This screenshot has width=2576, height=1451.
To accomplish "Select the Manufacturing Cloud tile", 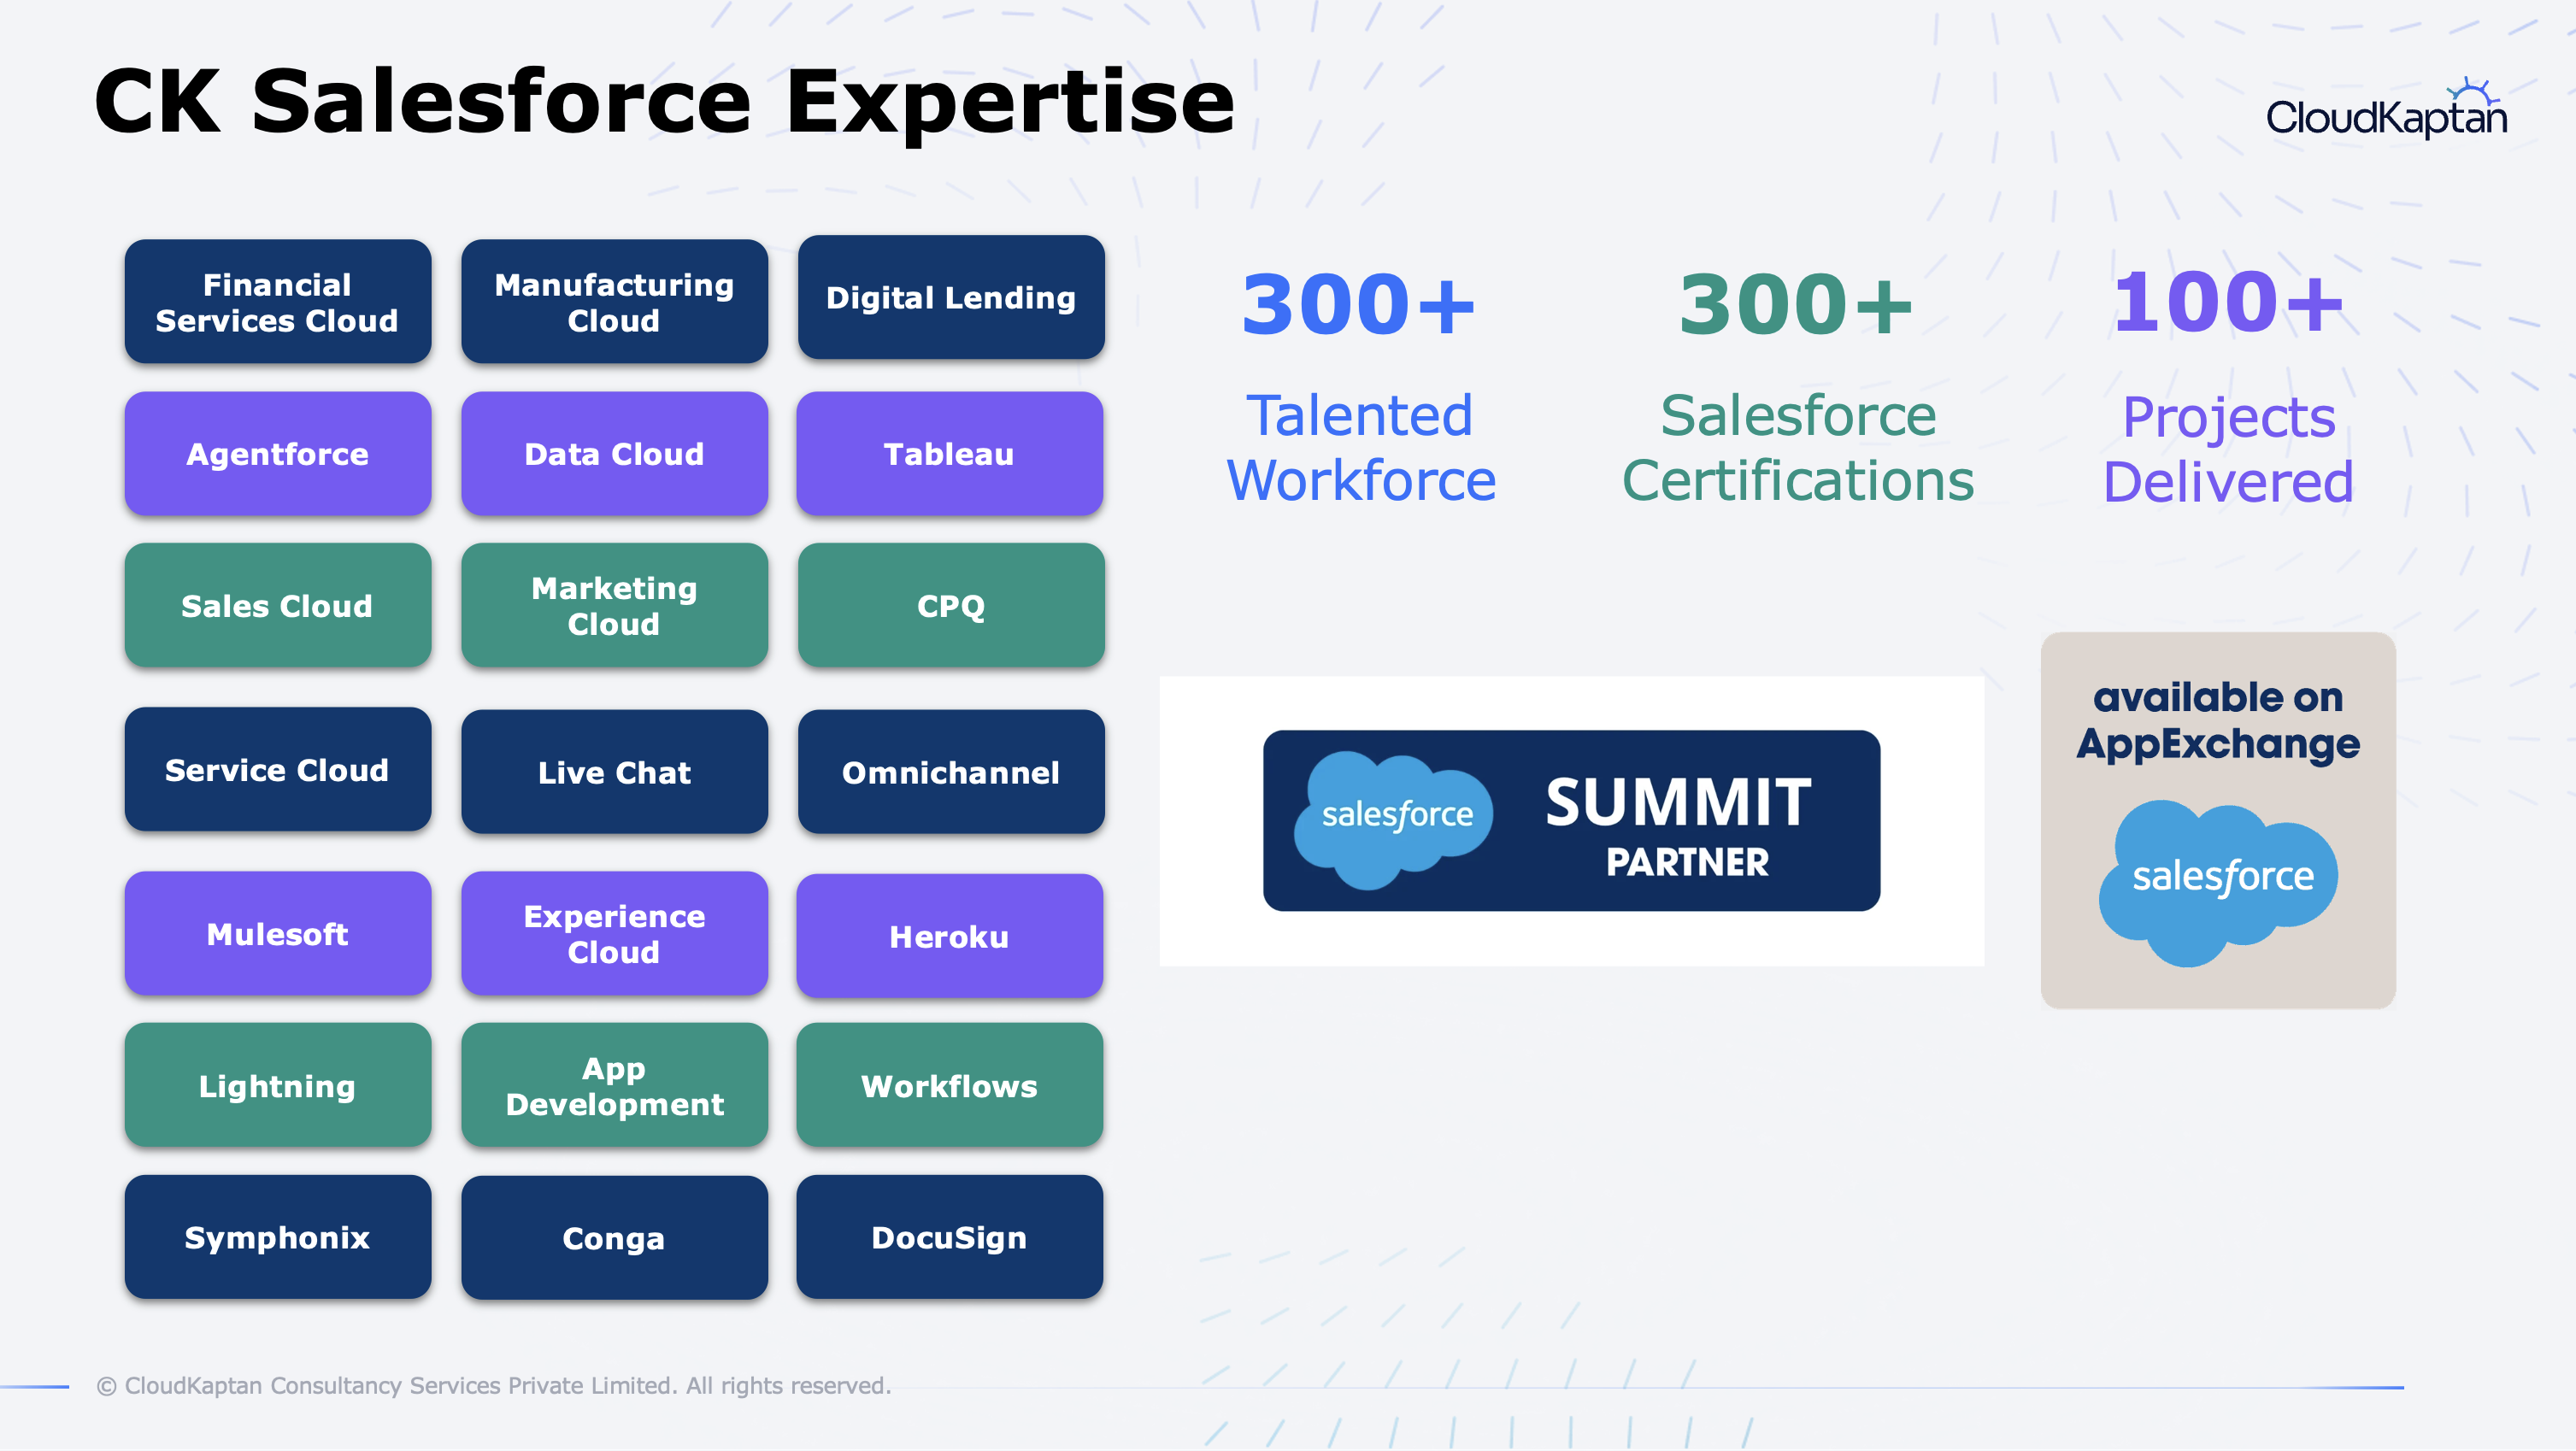I will 614,301.
